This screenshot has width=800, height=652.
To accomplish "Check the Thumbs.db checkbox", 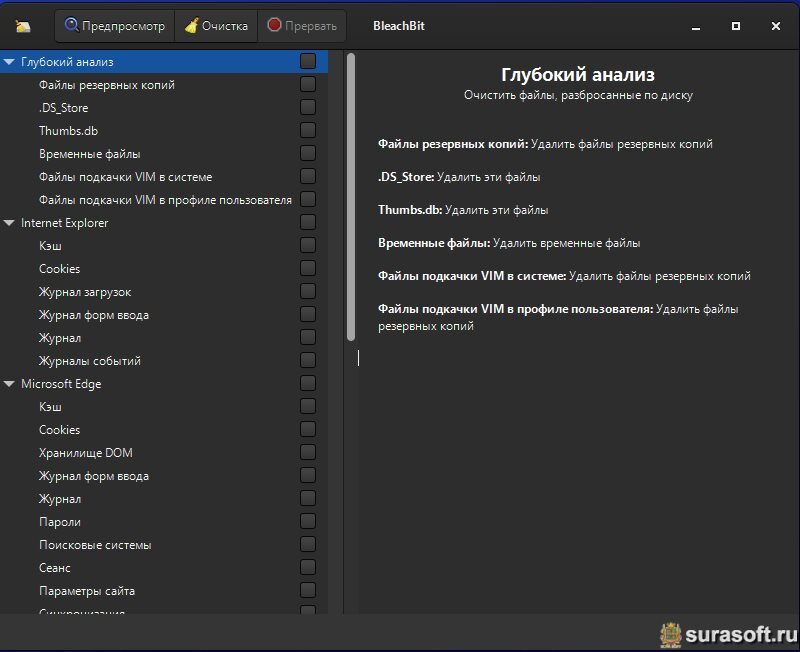I will pyautogui.click(x=308, y=131).
